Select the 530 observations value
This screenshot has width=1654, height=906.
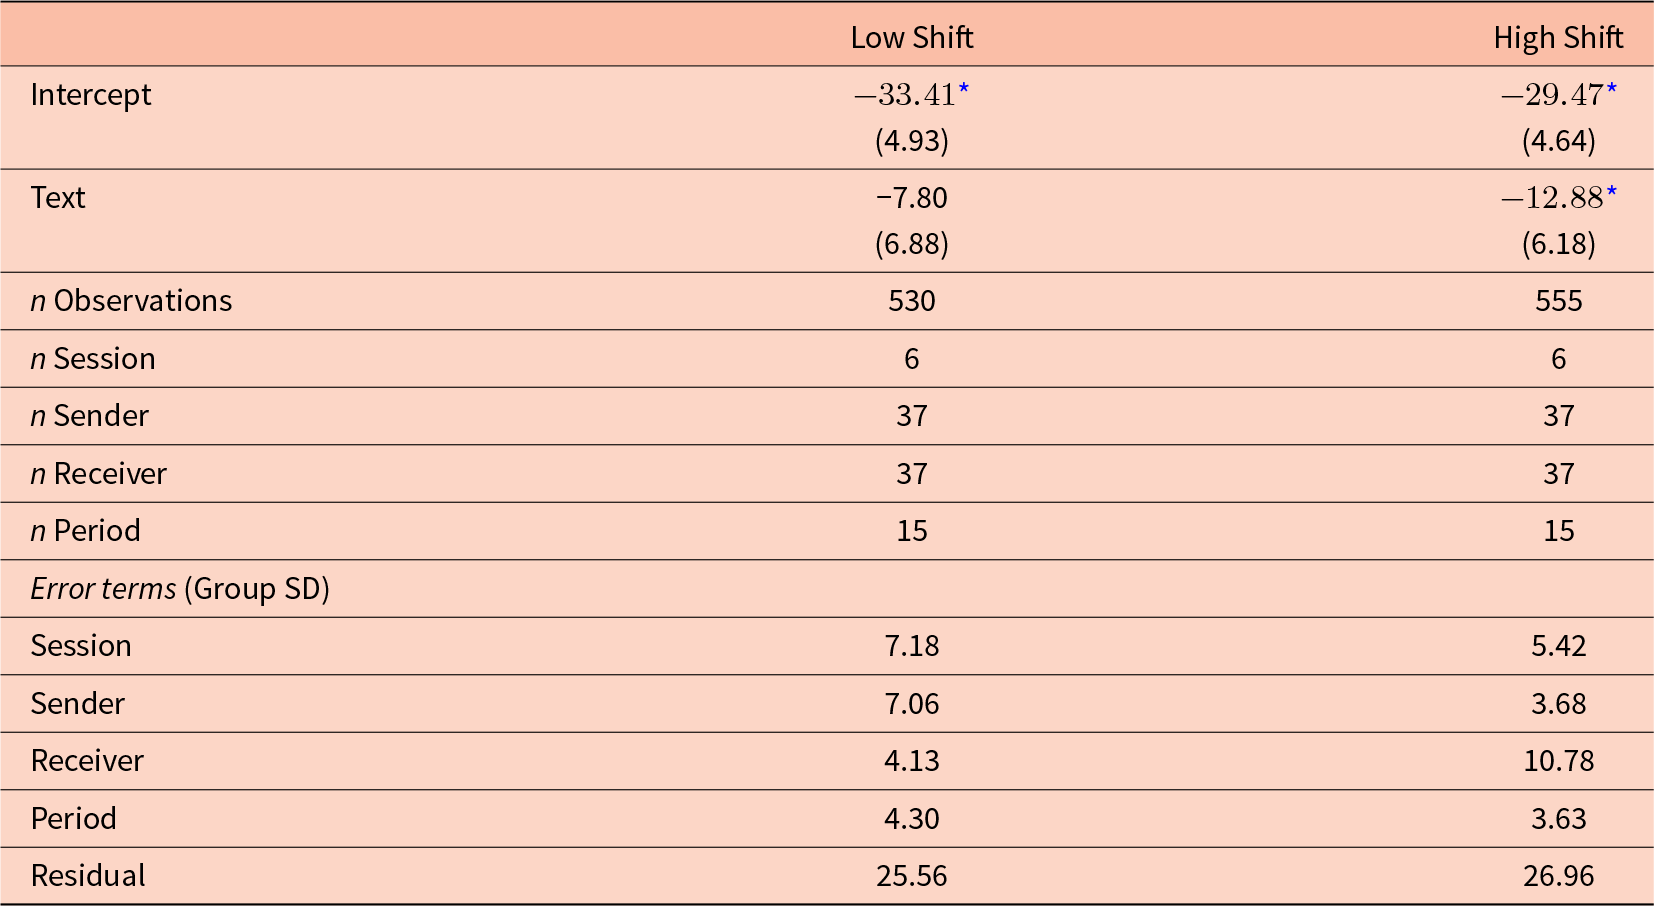[911, 301]
